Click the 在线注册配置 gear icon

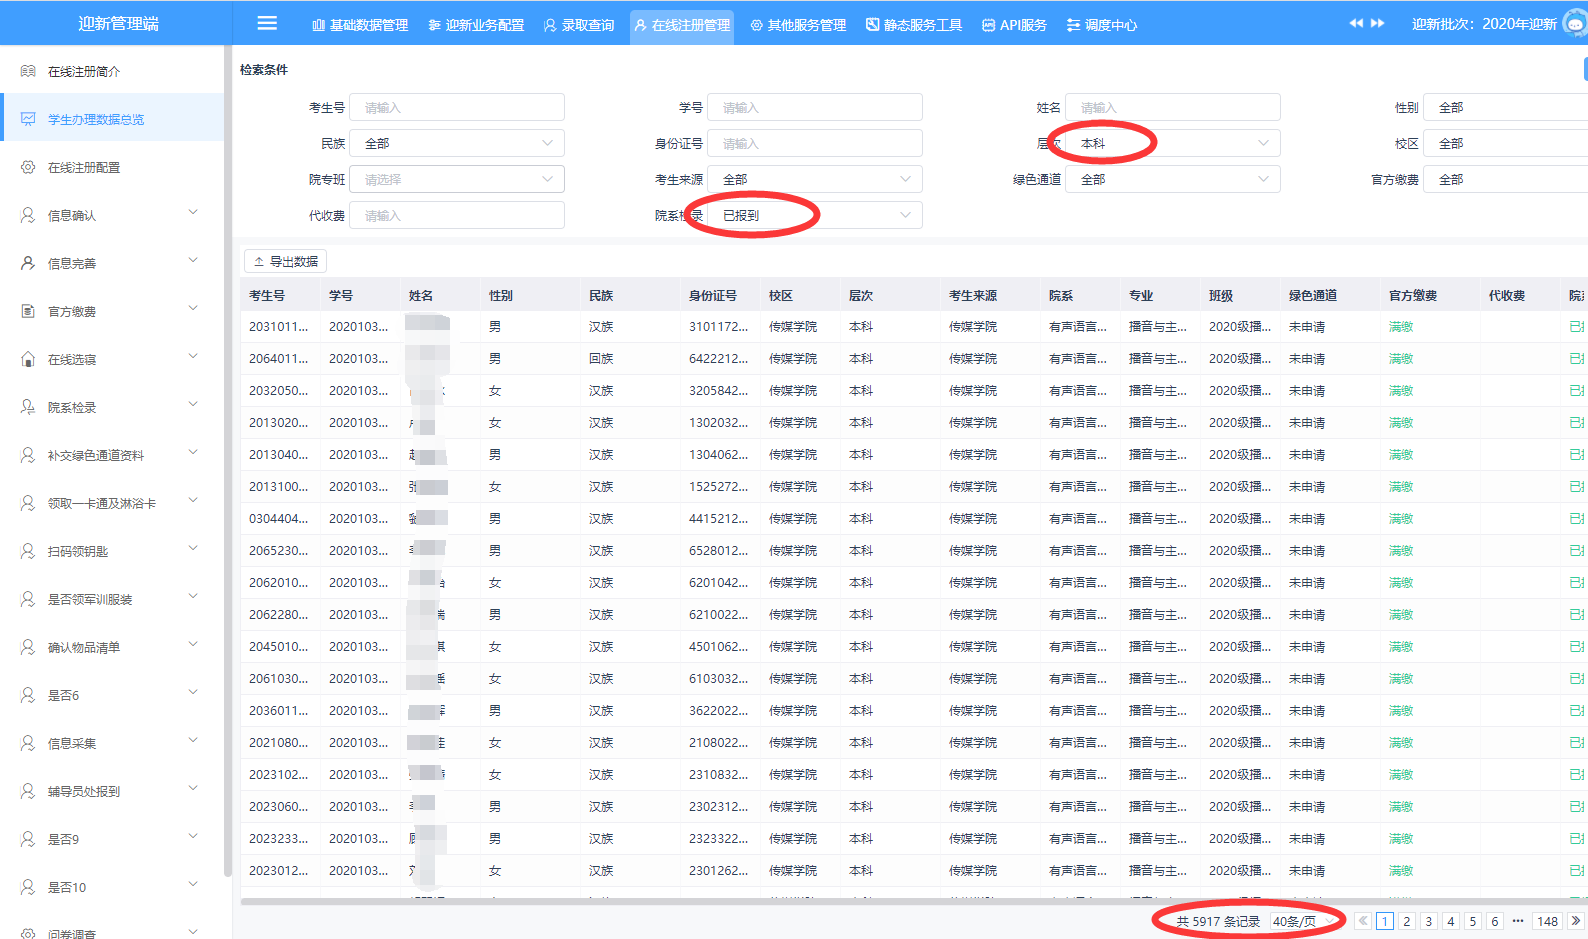tap(28, 167)
